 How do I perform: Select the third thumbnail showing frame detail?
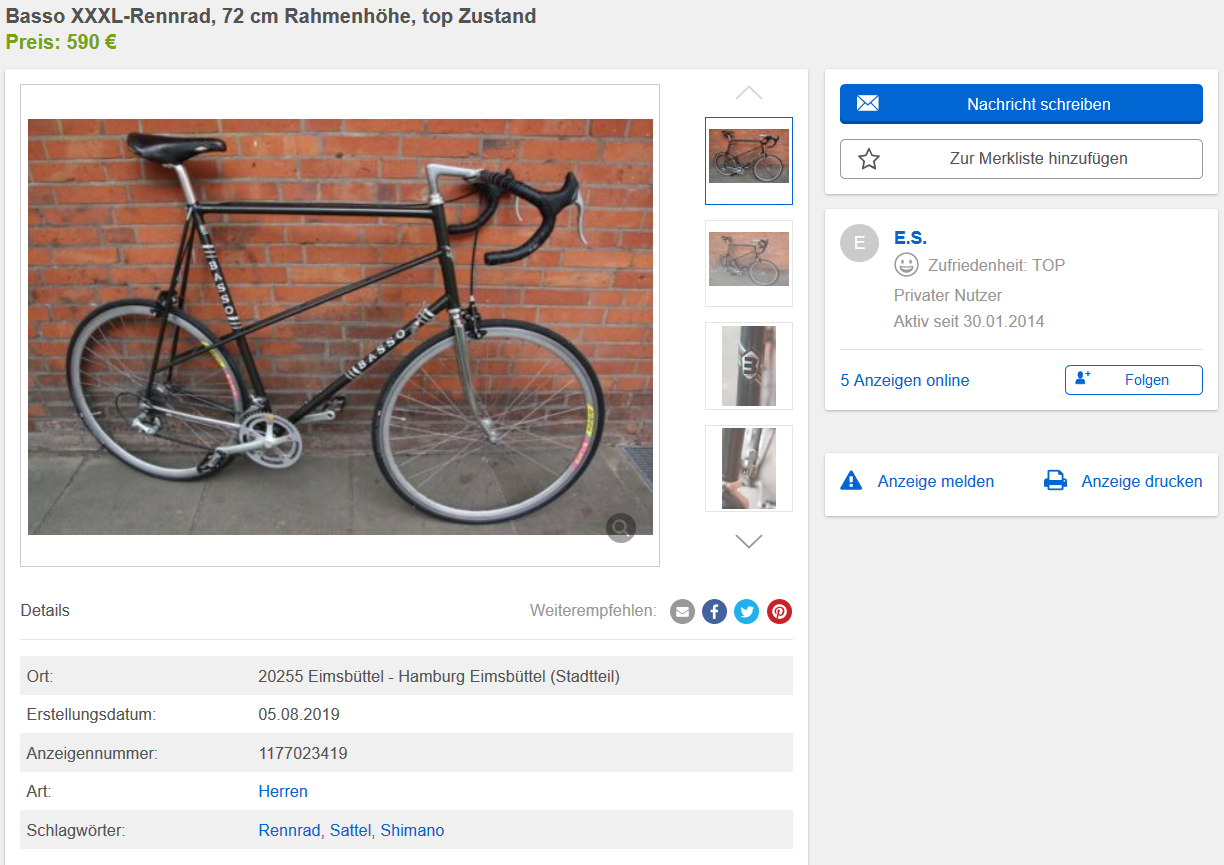click(x=748, y=365)
